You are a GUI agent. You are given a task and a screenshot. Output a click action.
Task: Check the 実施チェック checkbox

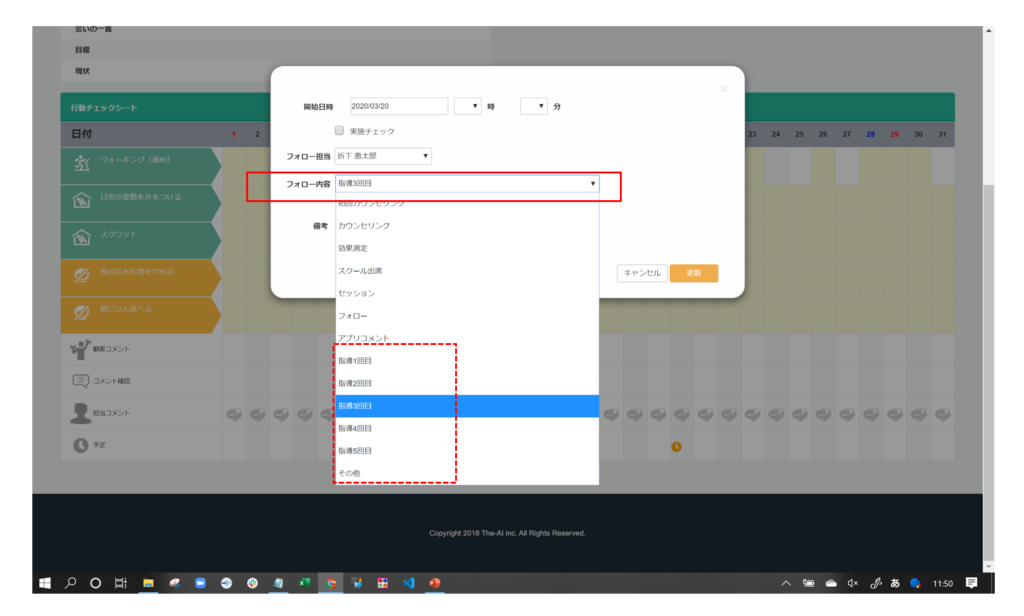point(340,131)
